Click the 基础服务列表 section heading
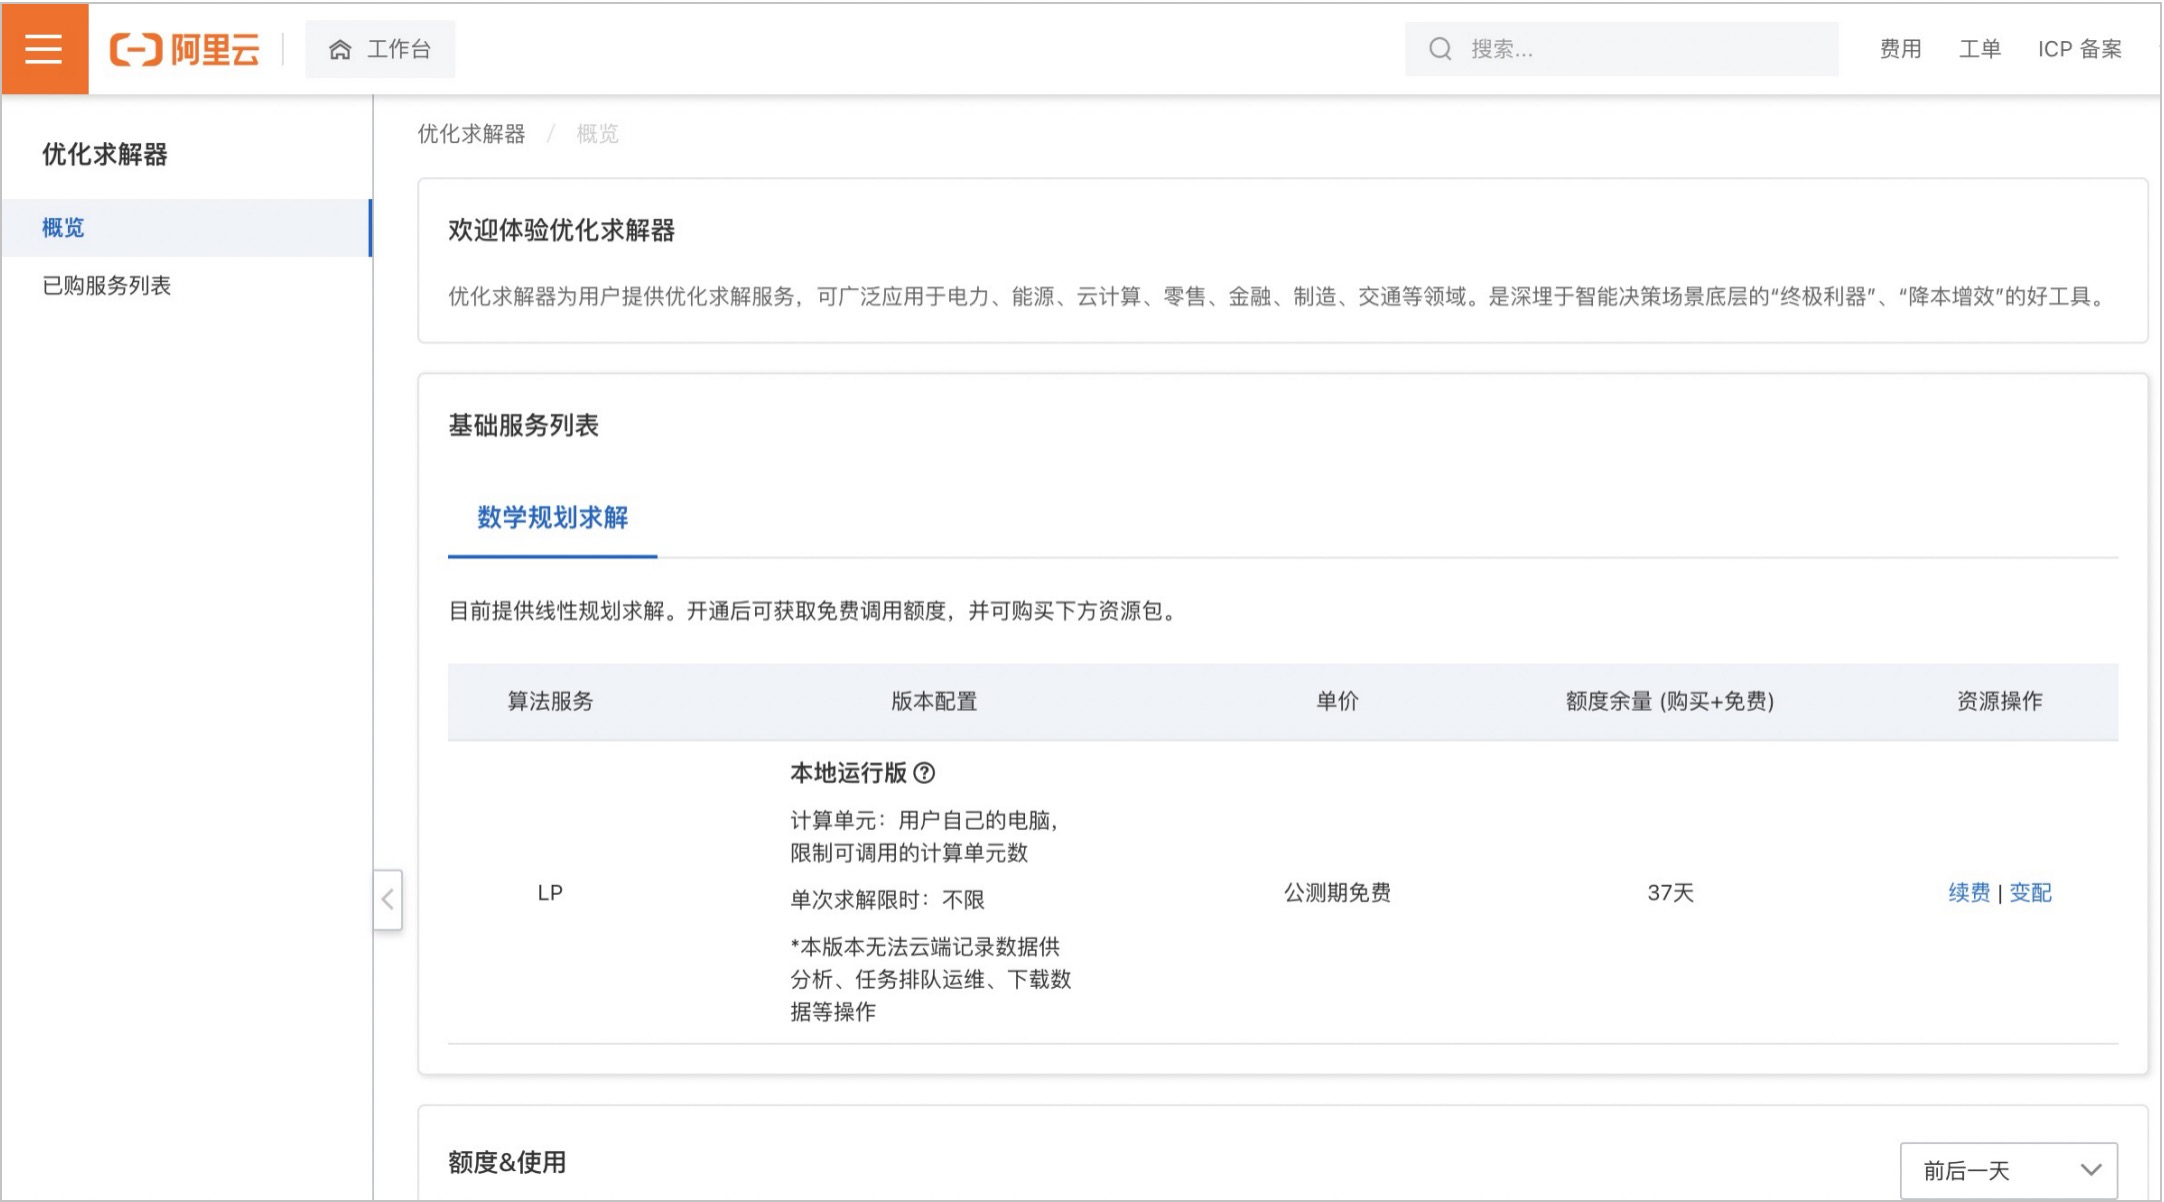The height and width of the screenshot is (1202, 2164). (x=523, y=426)
